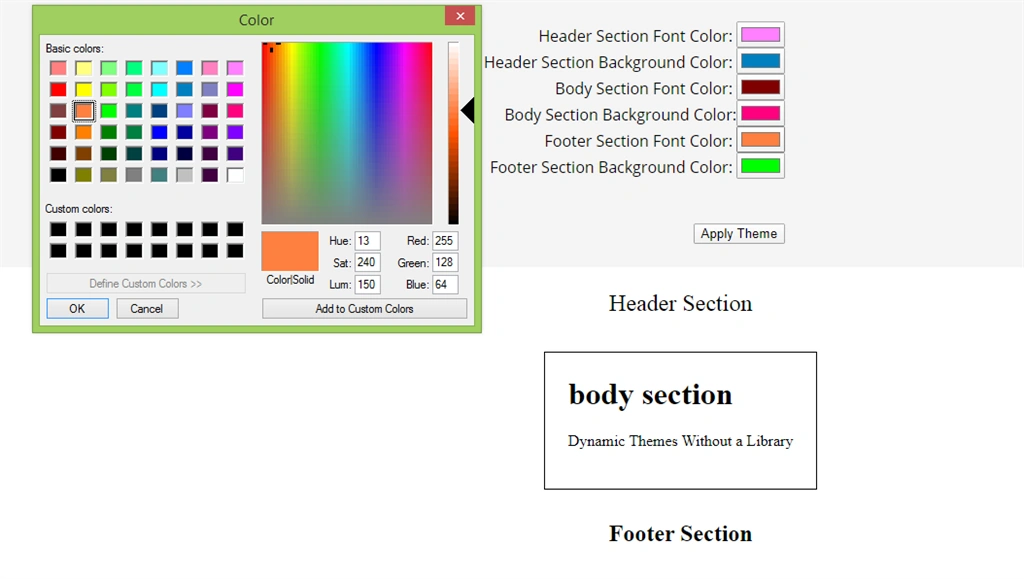Open Footer Section Font Color swatch
The height and width of the screenshot is (579, 1024).
pos(760,140)
